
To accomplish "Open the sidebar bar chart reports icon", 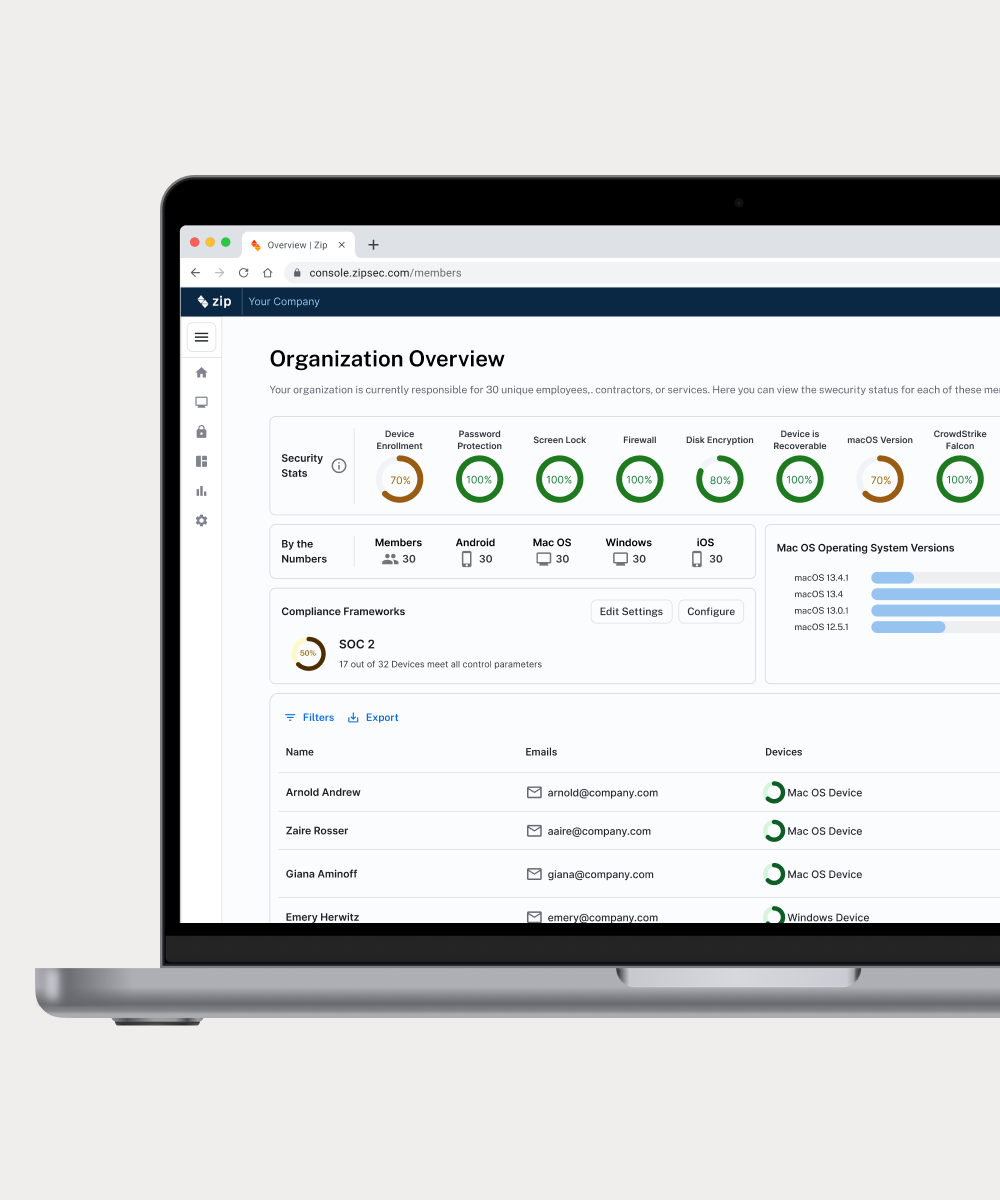I will 201,491.
